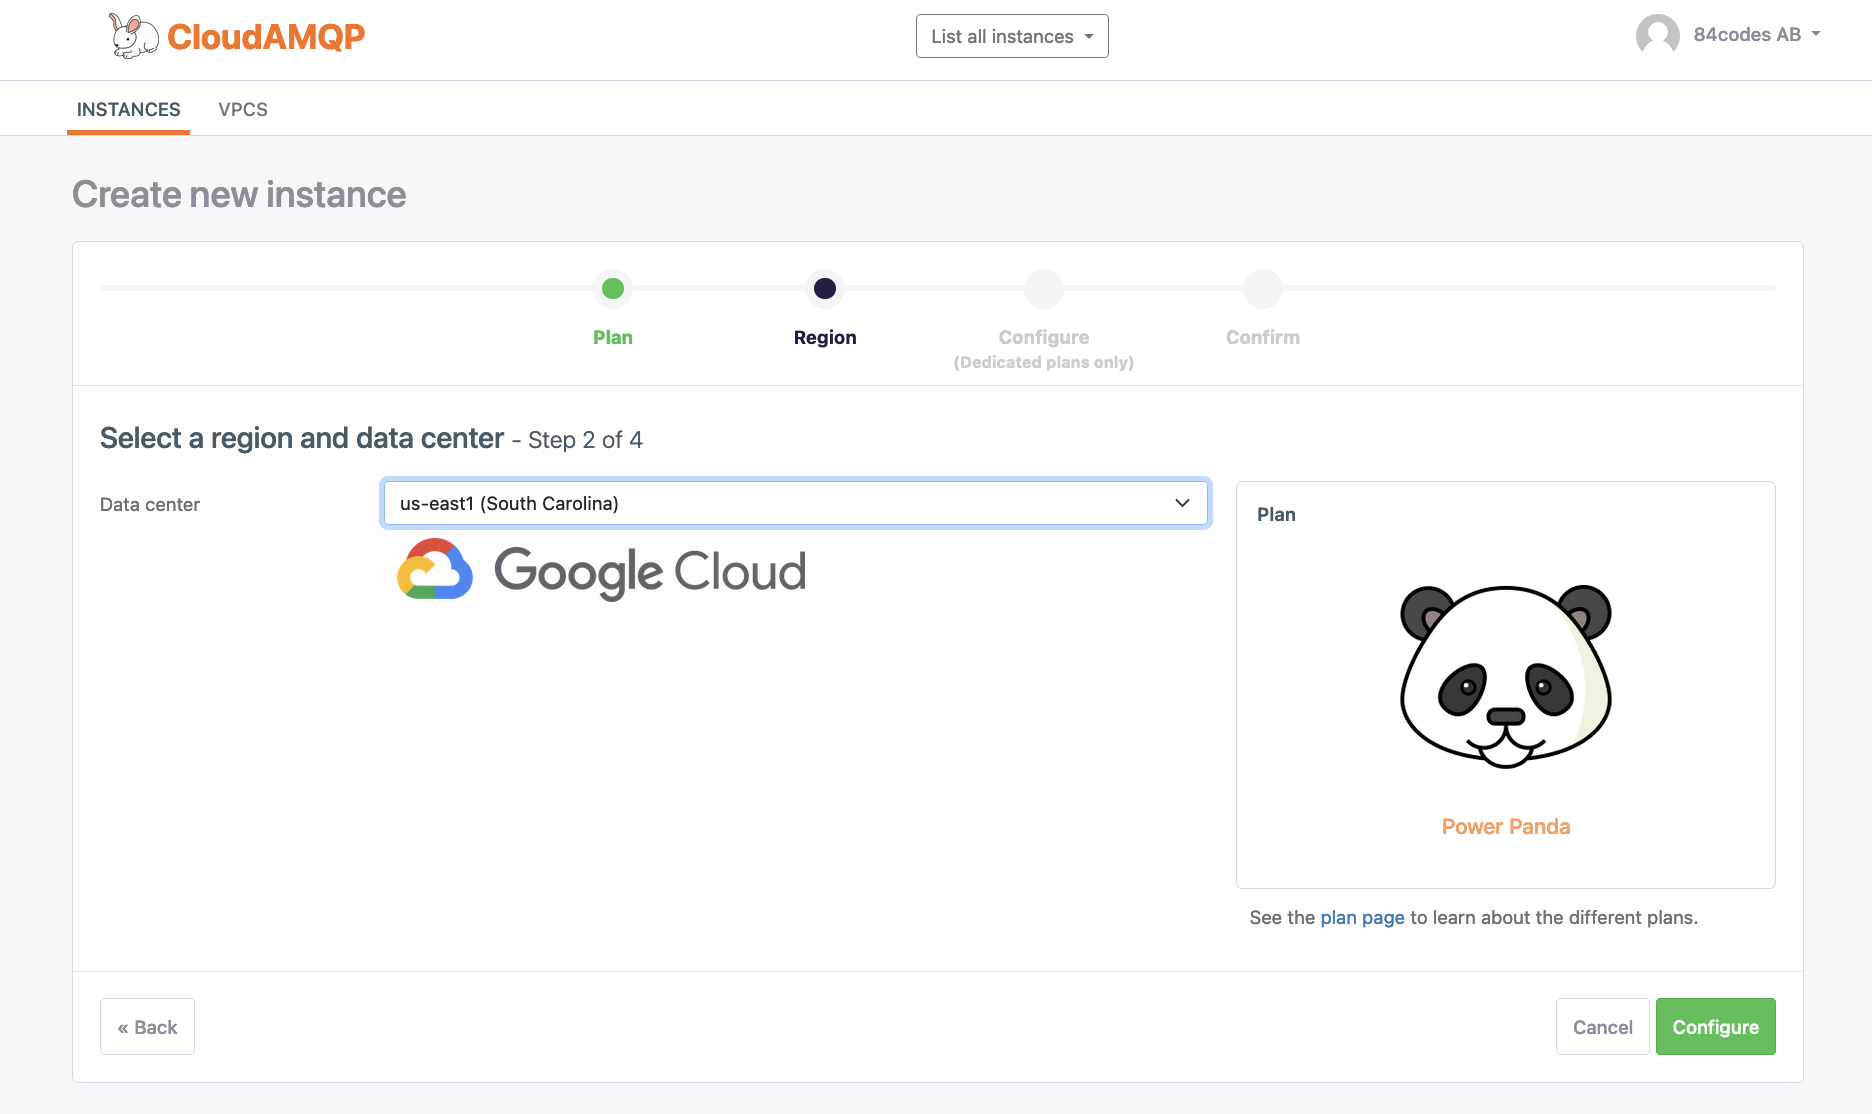Click the green Configure button
The image size is (1872, 1114).
pos(1716,1027)
